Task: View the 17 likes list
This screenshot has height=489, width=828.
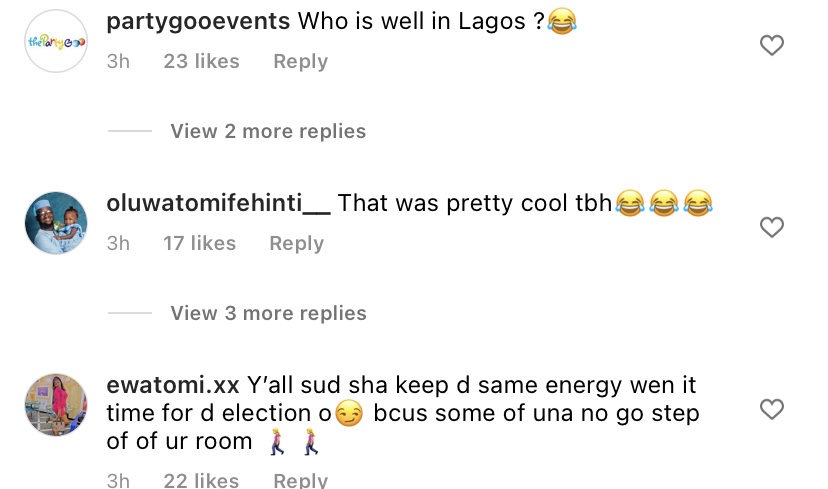Action: (x=199, y=243)
